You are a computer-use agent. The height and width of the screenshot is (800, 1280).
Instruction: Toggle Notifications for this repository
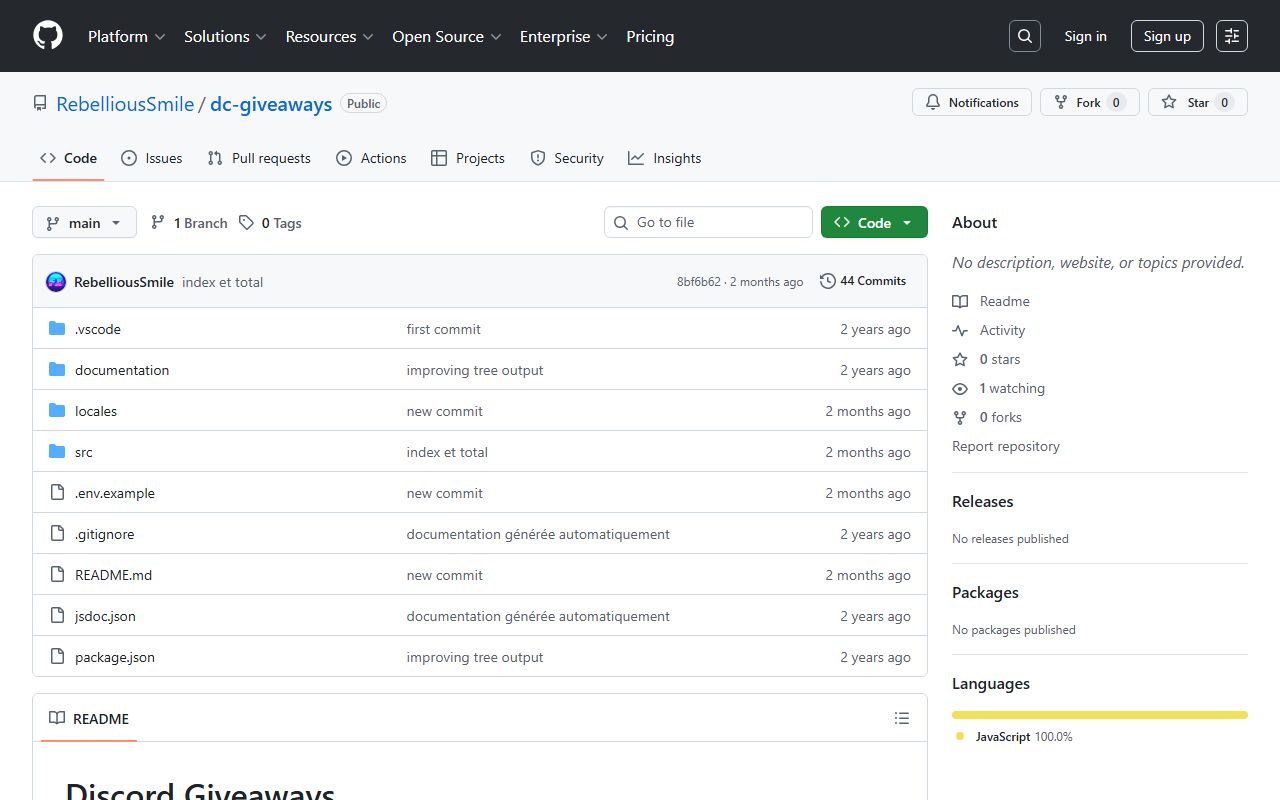[x=971, y=102]
